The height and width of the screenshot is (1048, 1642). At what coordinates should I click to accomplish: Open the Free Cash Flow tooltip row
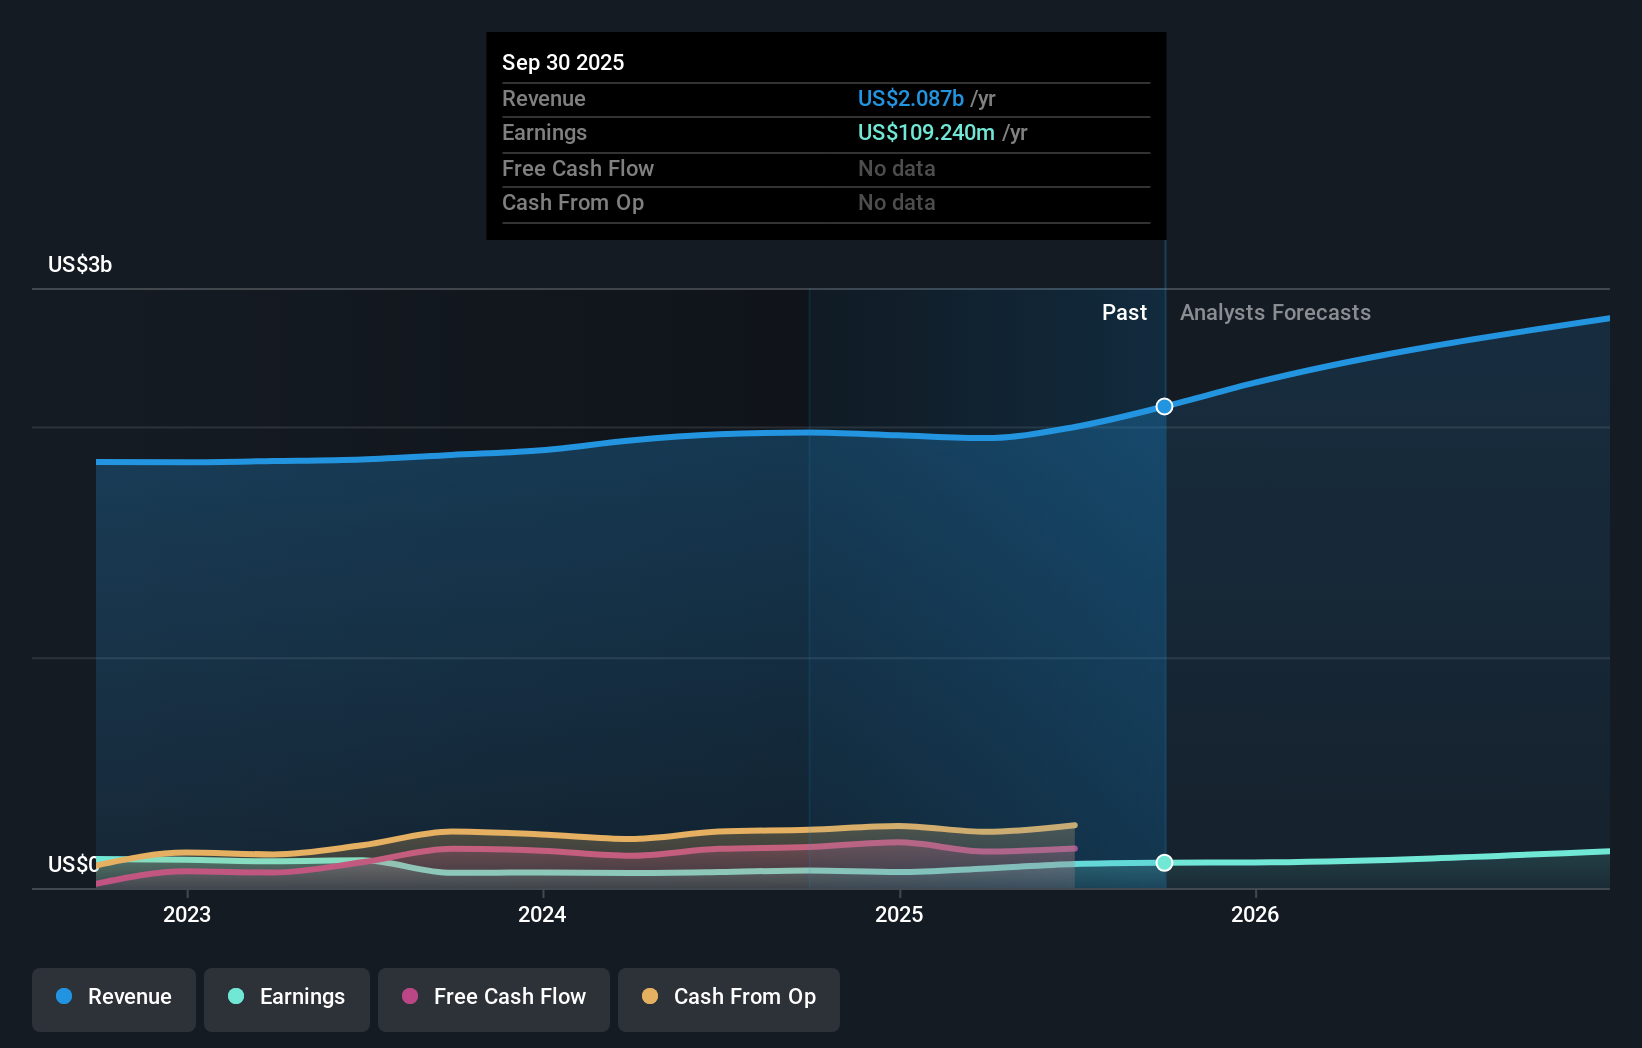(578, 168)
